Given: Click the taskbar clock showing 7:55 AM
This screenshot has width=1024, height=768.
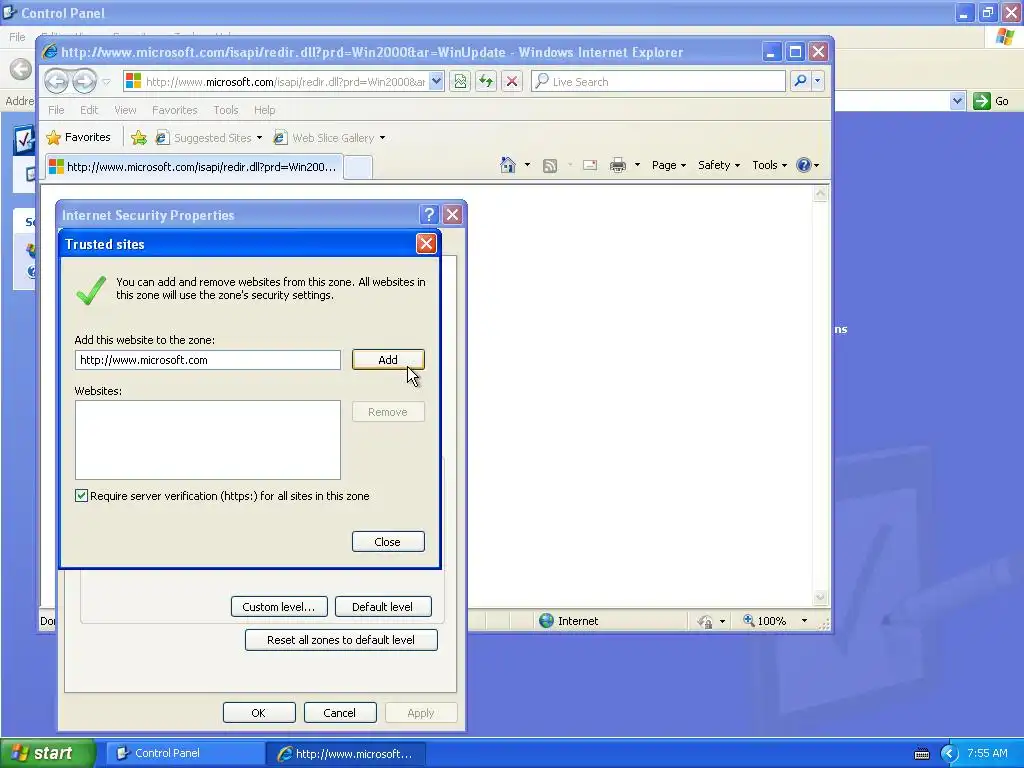Looking at the screenshot, I should (x=987, y=753).
